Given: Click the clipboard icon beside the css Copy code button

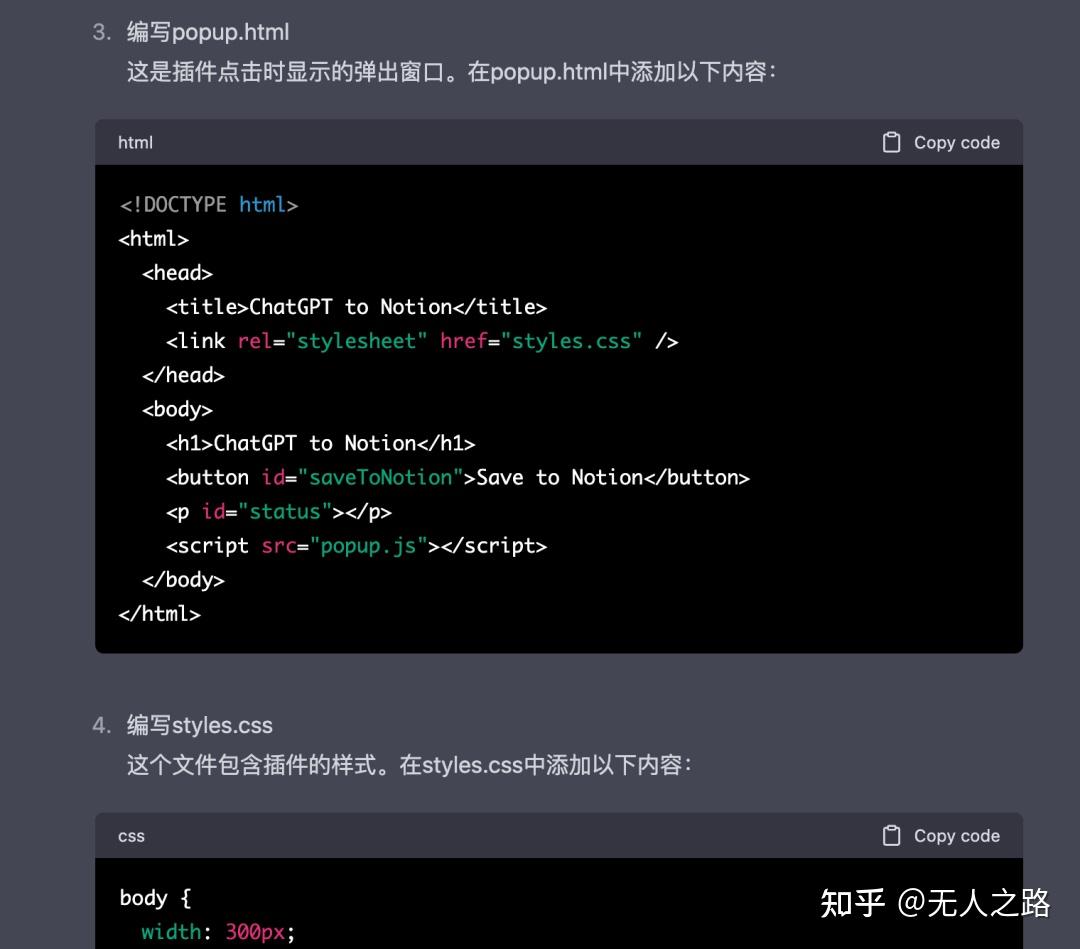Looking at the screenshot, I should click(889, 835).
